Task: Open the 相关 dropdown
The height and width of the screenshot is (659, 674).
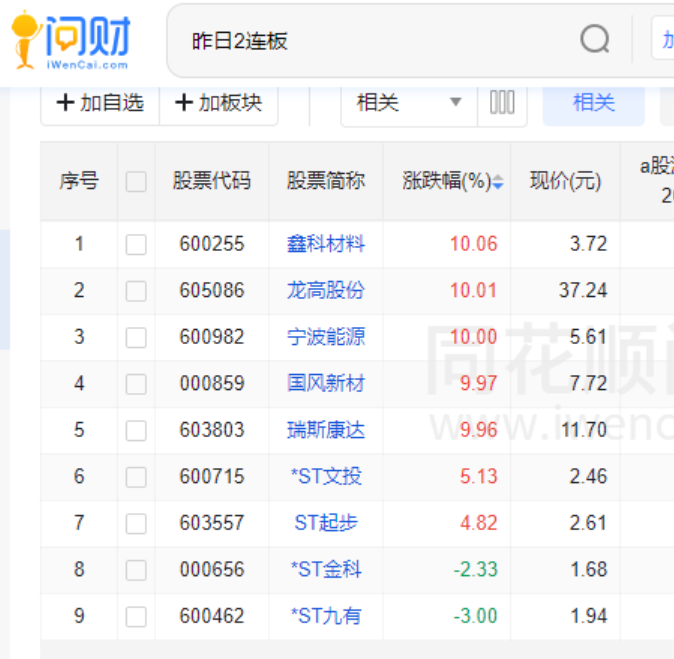Action: point(409,103)
